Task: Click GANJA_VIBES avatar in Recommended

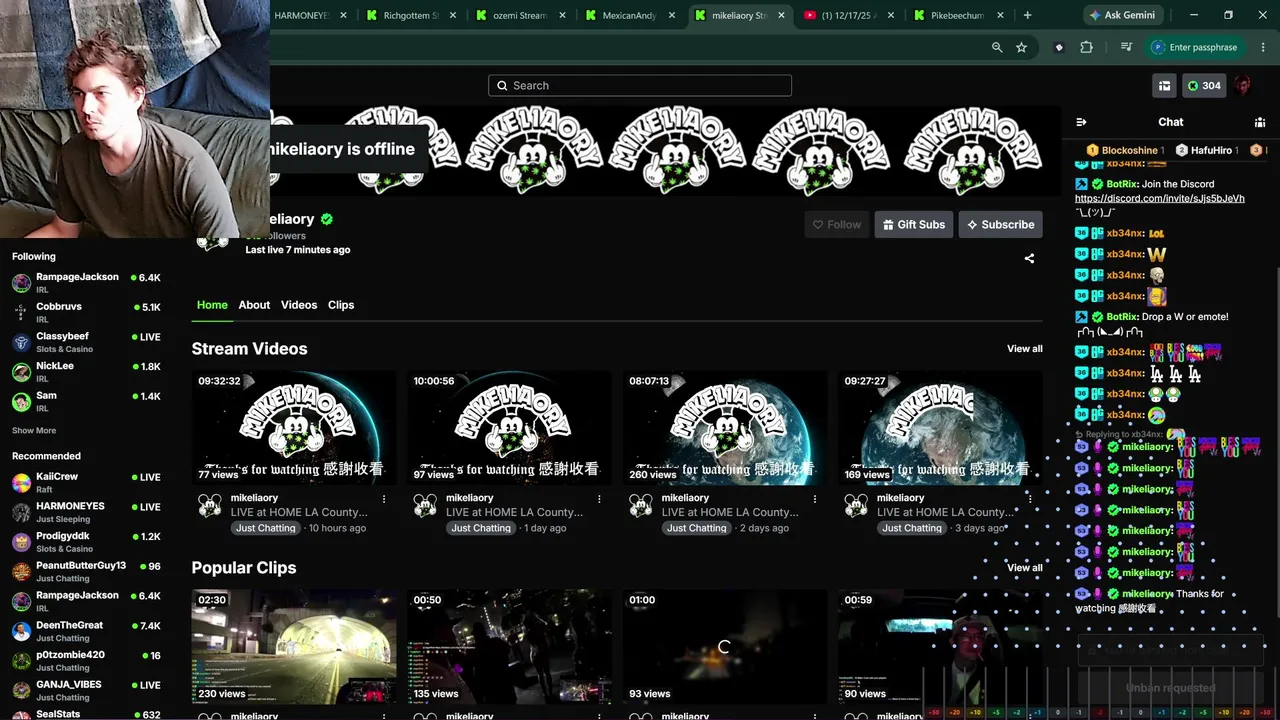Action: point(21,690)
